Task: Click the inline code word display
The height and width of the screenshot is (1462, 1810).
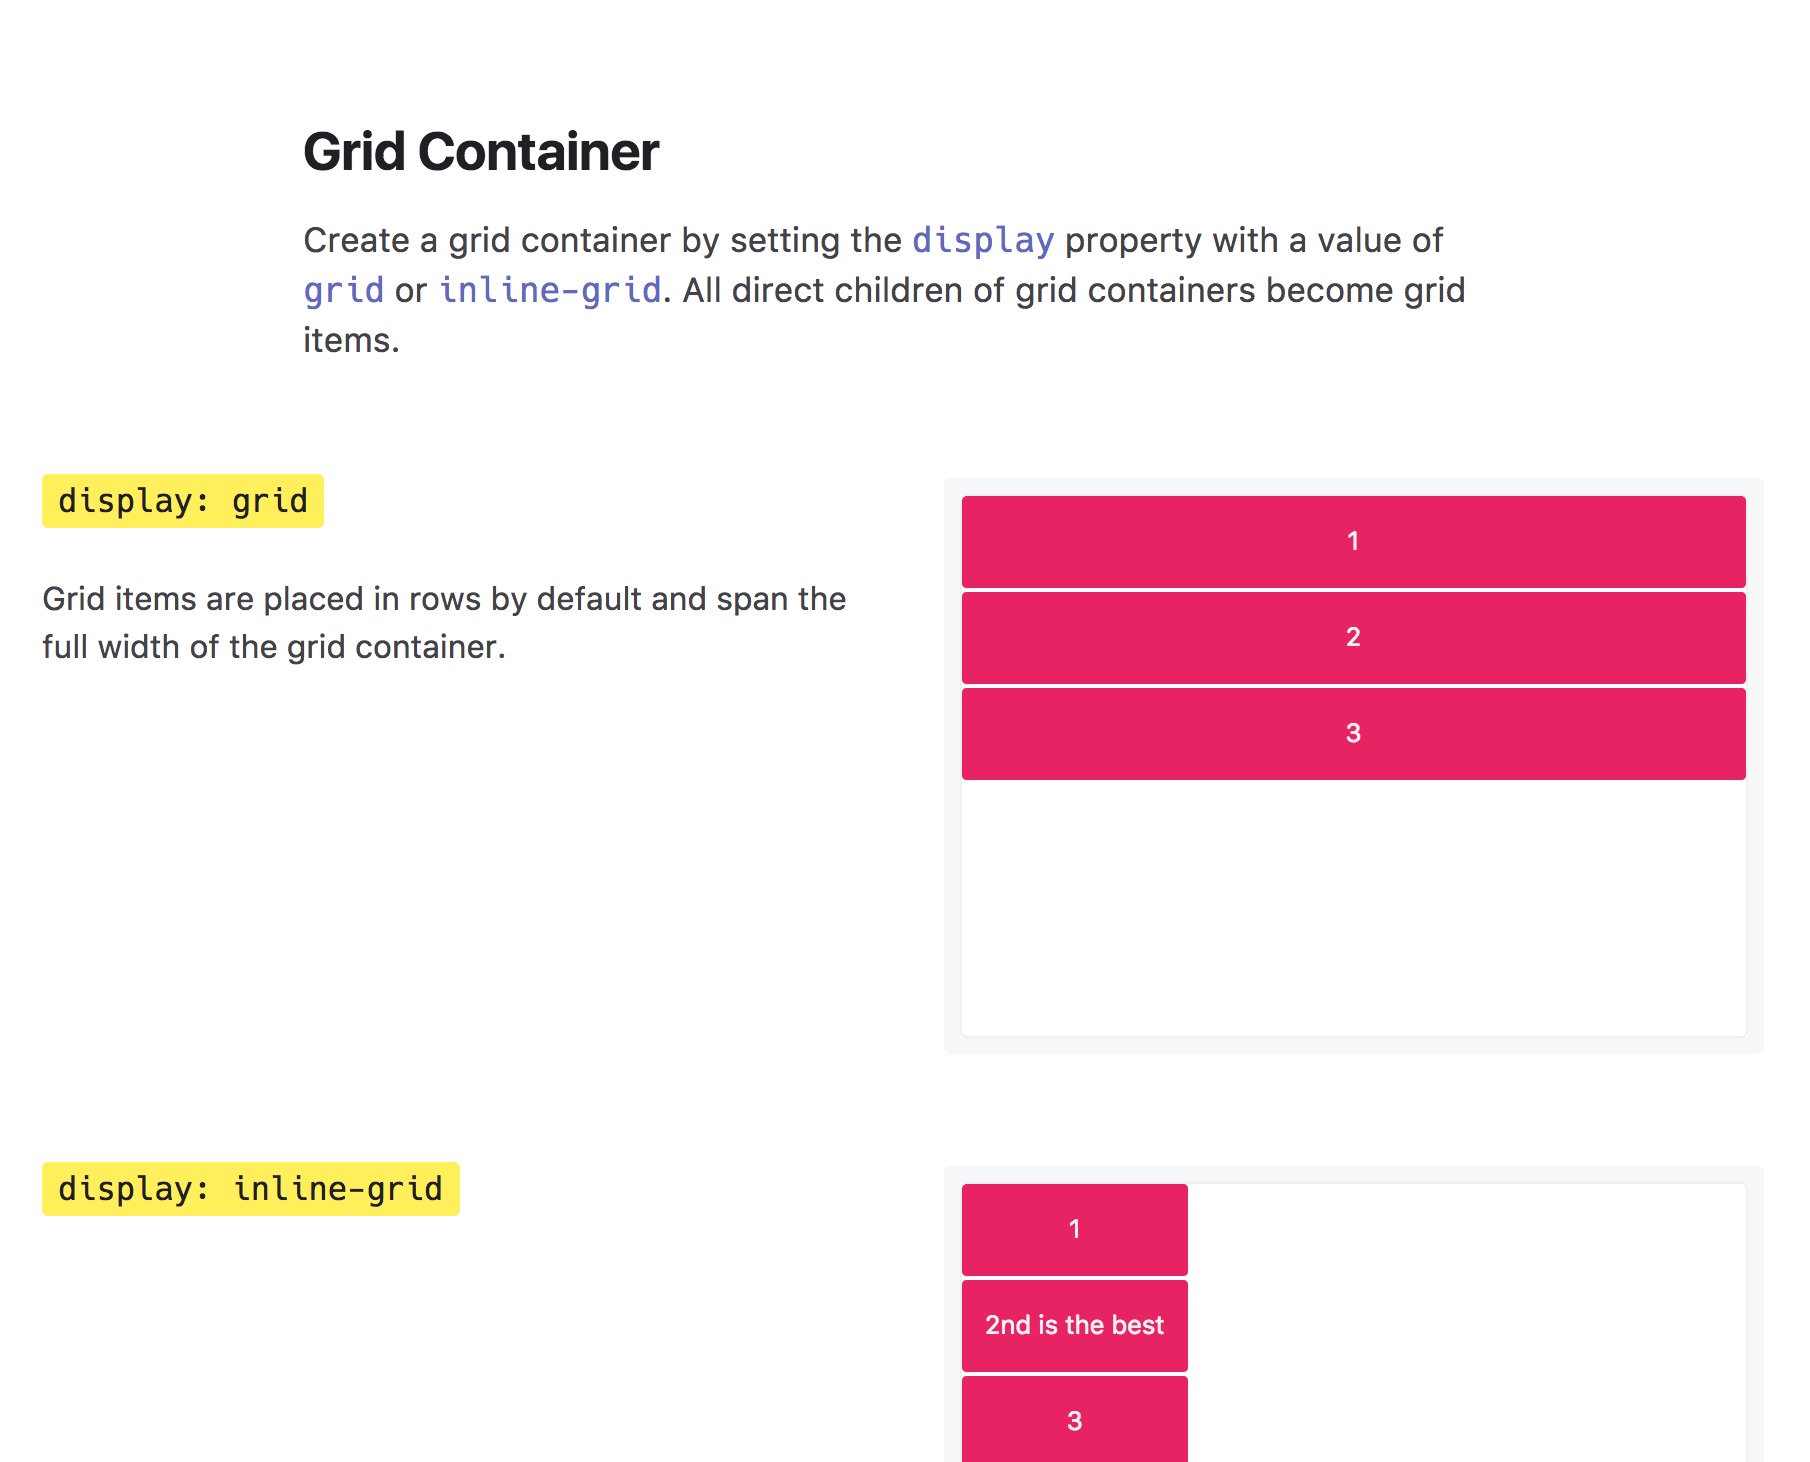Action: click(x=983, y=240)
